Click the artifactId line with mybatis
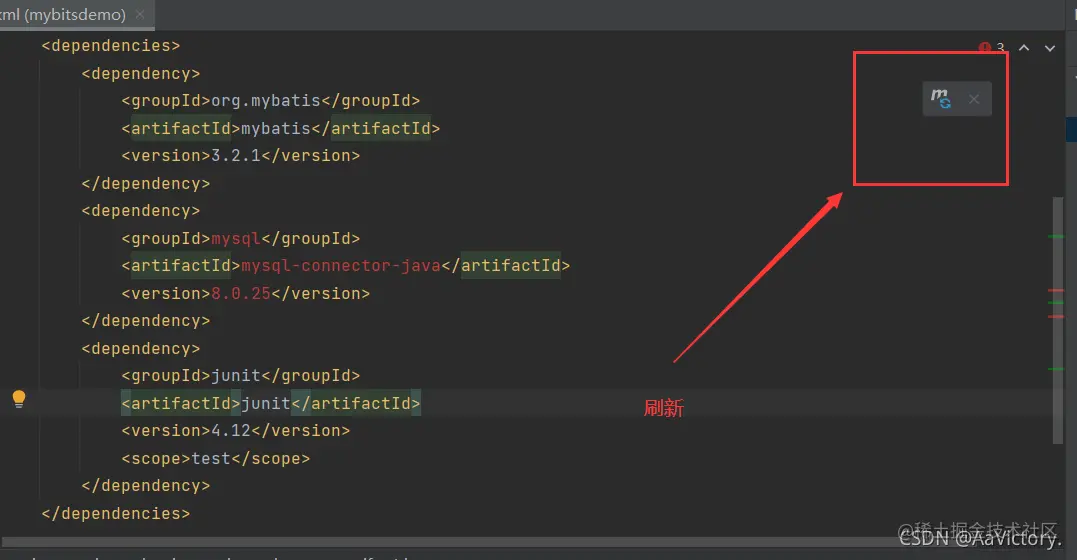Screen dimensions: 1077x560 (x=281, y=128)
